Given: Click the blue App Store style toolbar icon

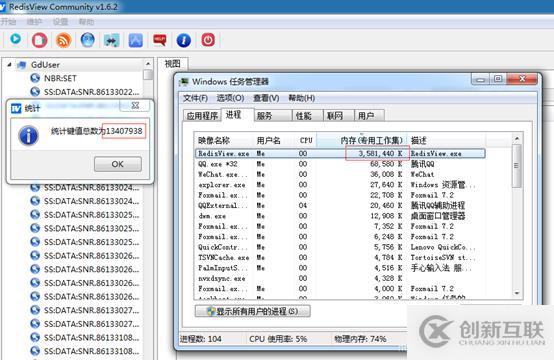Looking at the screenshot, I should [x=136, y=41].
